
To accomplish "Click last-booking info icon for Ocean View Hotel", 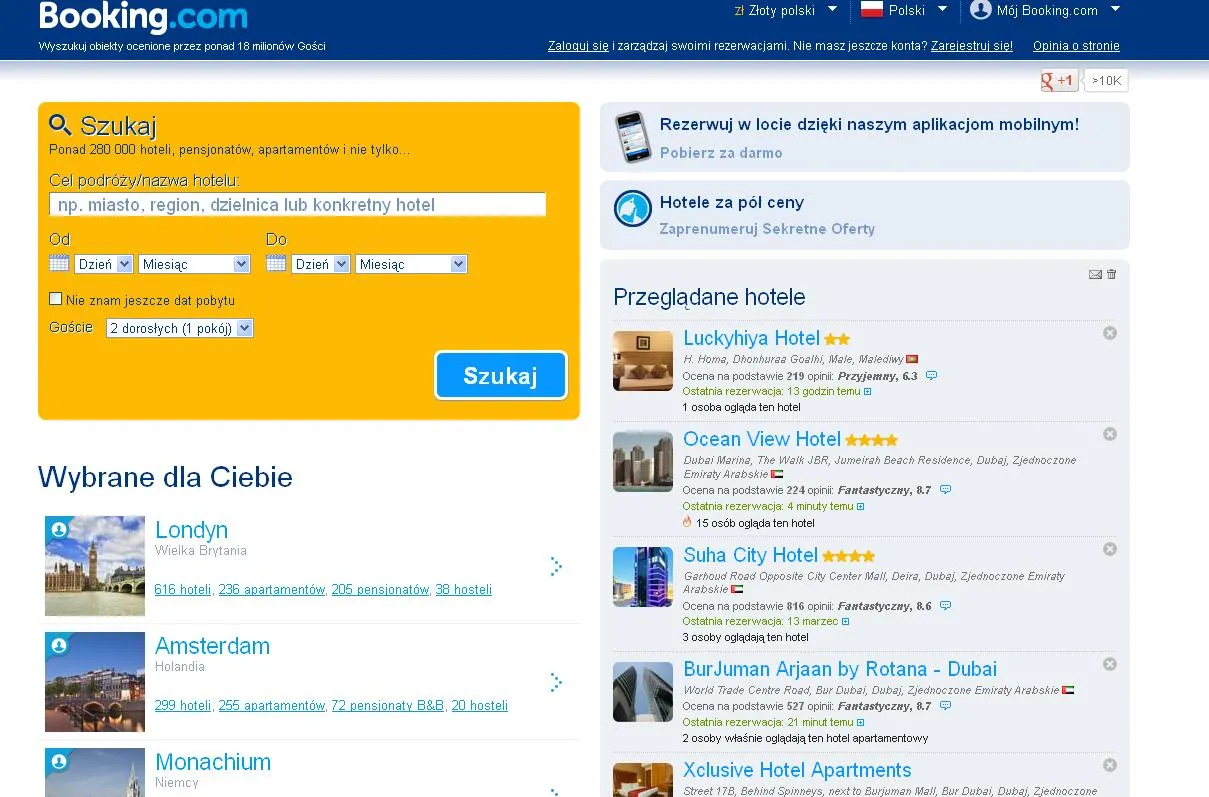I will pyautogui.click(x=860, y=507).
